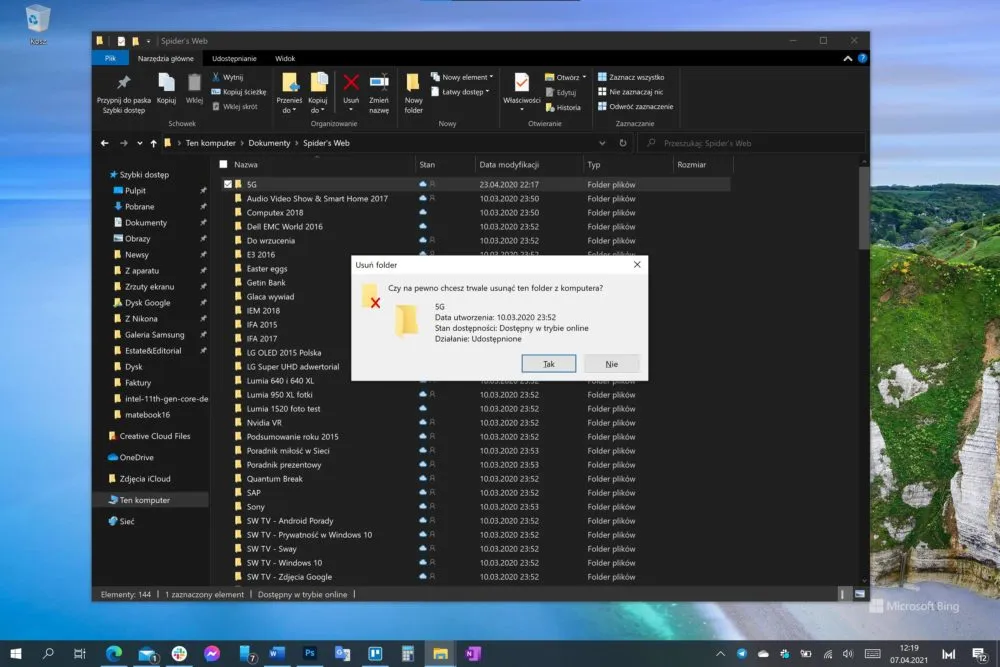Switch to the Udostępnianie ribbon tab
This screenshot has height=667, width=1000.
(234, 58)
